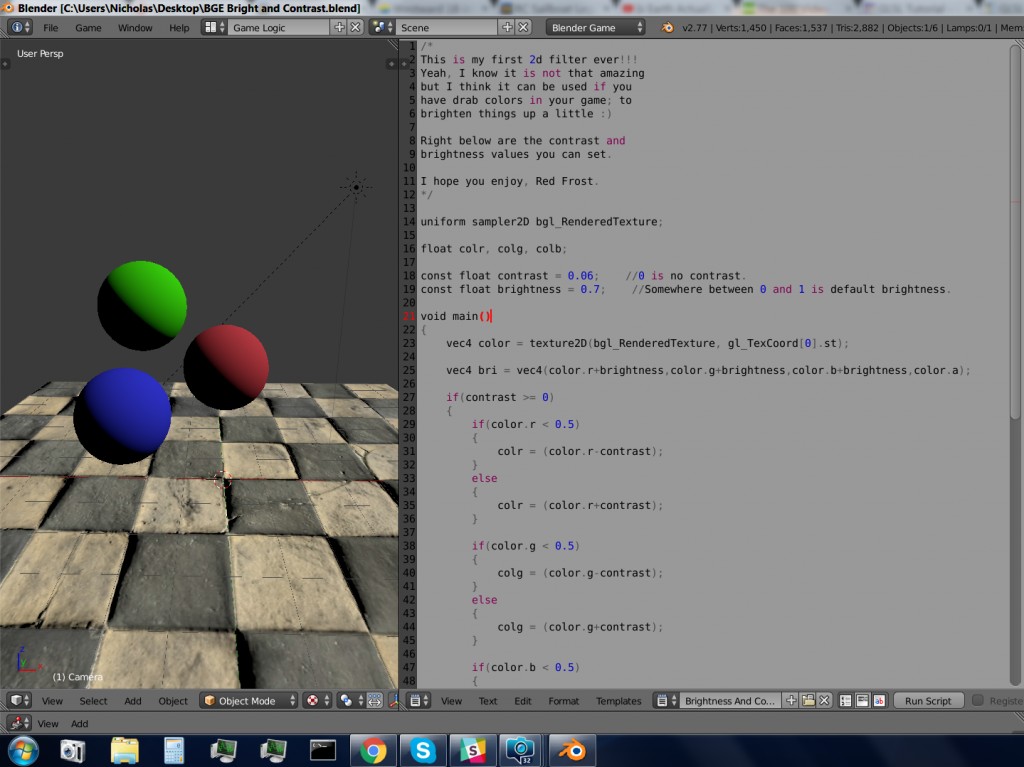This screenshot has width=1024, height=767.
Task: Unlink the current script with the X icon
Action: click(x=824, y=701)
